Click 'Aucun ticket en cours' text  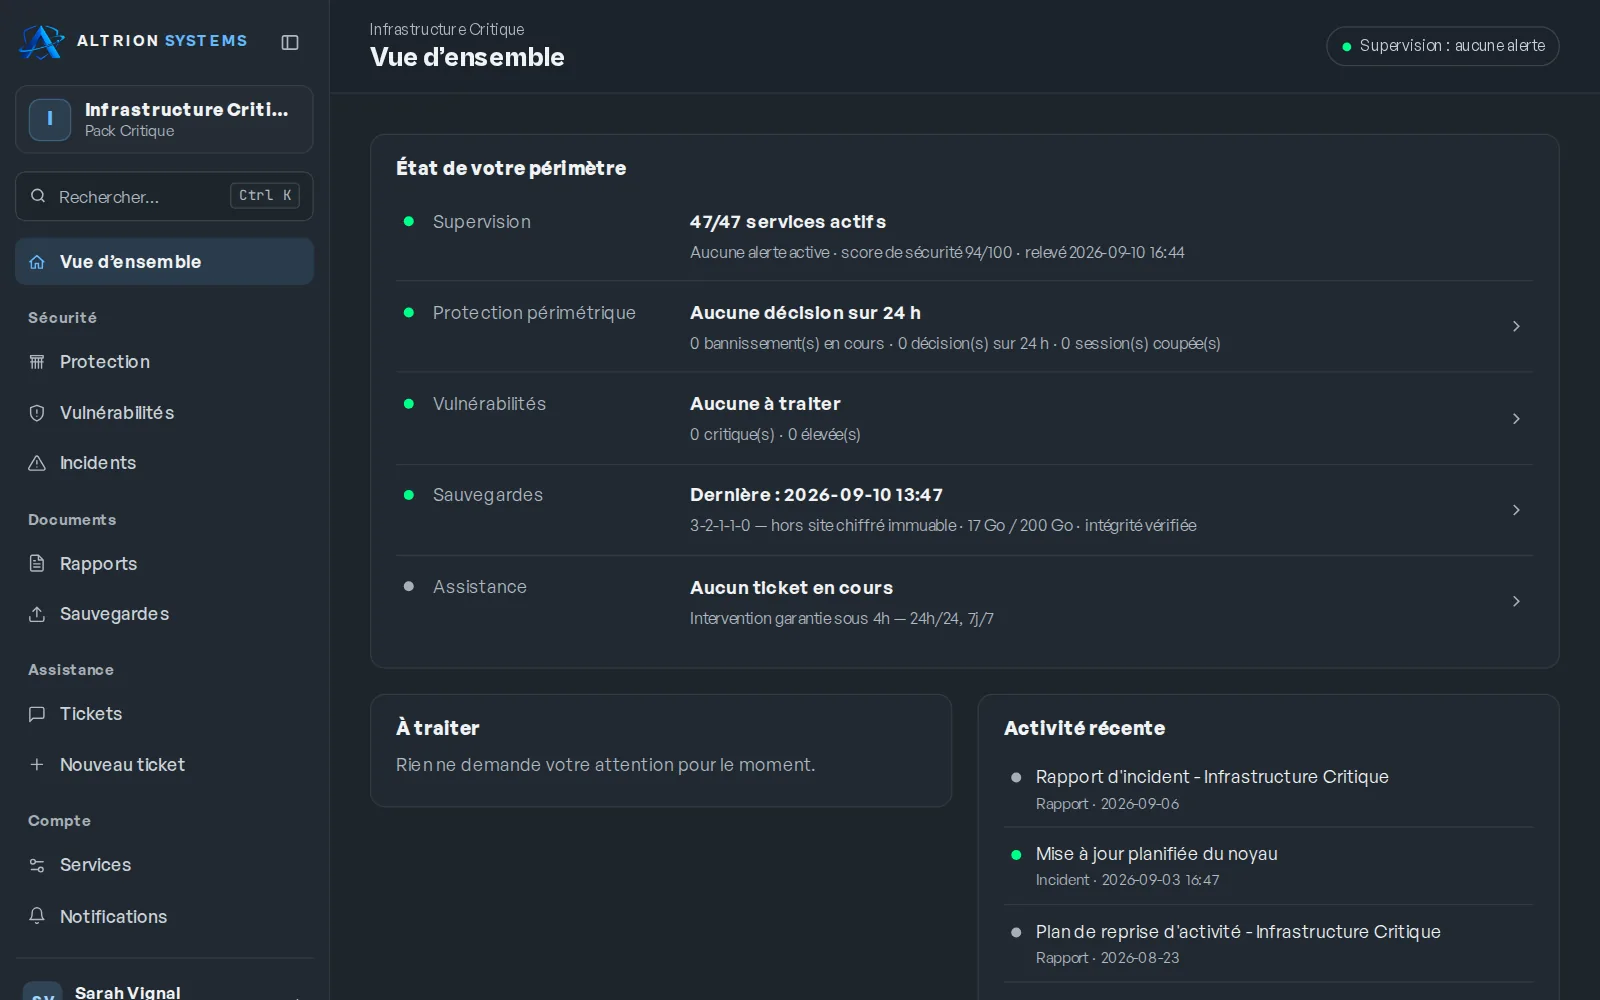tap(791, 588)
